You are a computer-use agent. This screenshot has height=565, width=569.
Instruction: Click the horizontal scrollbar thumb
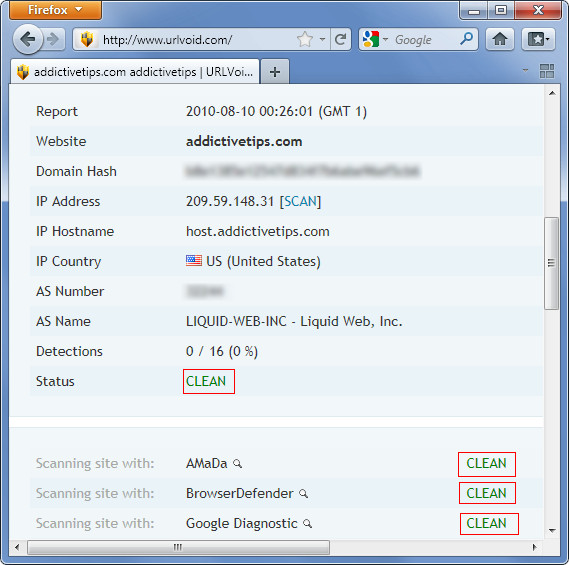[179, 547]
